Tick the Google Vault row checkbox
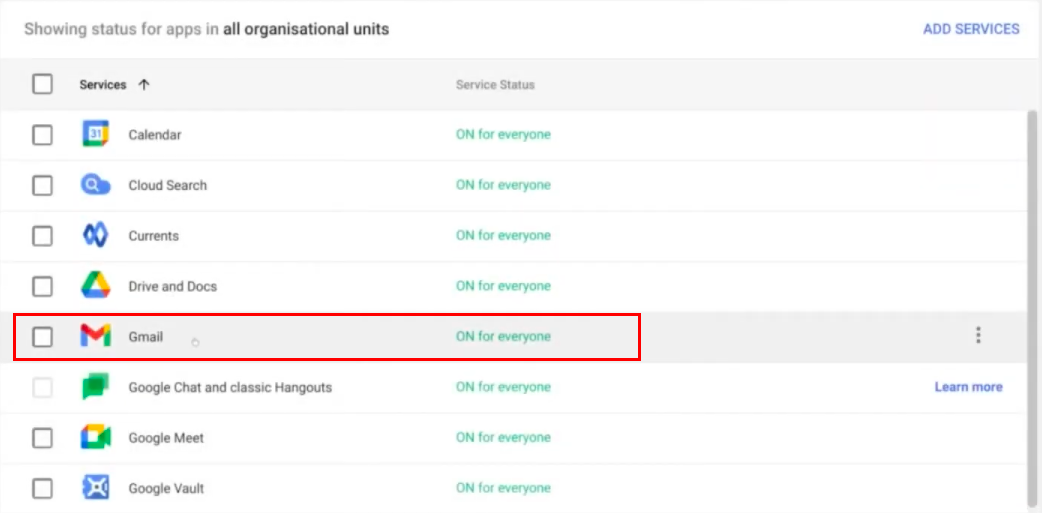The width and height of the screenshot is (1042, 513). coord(42,489)
